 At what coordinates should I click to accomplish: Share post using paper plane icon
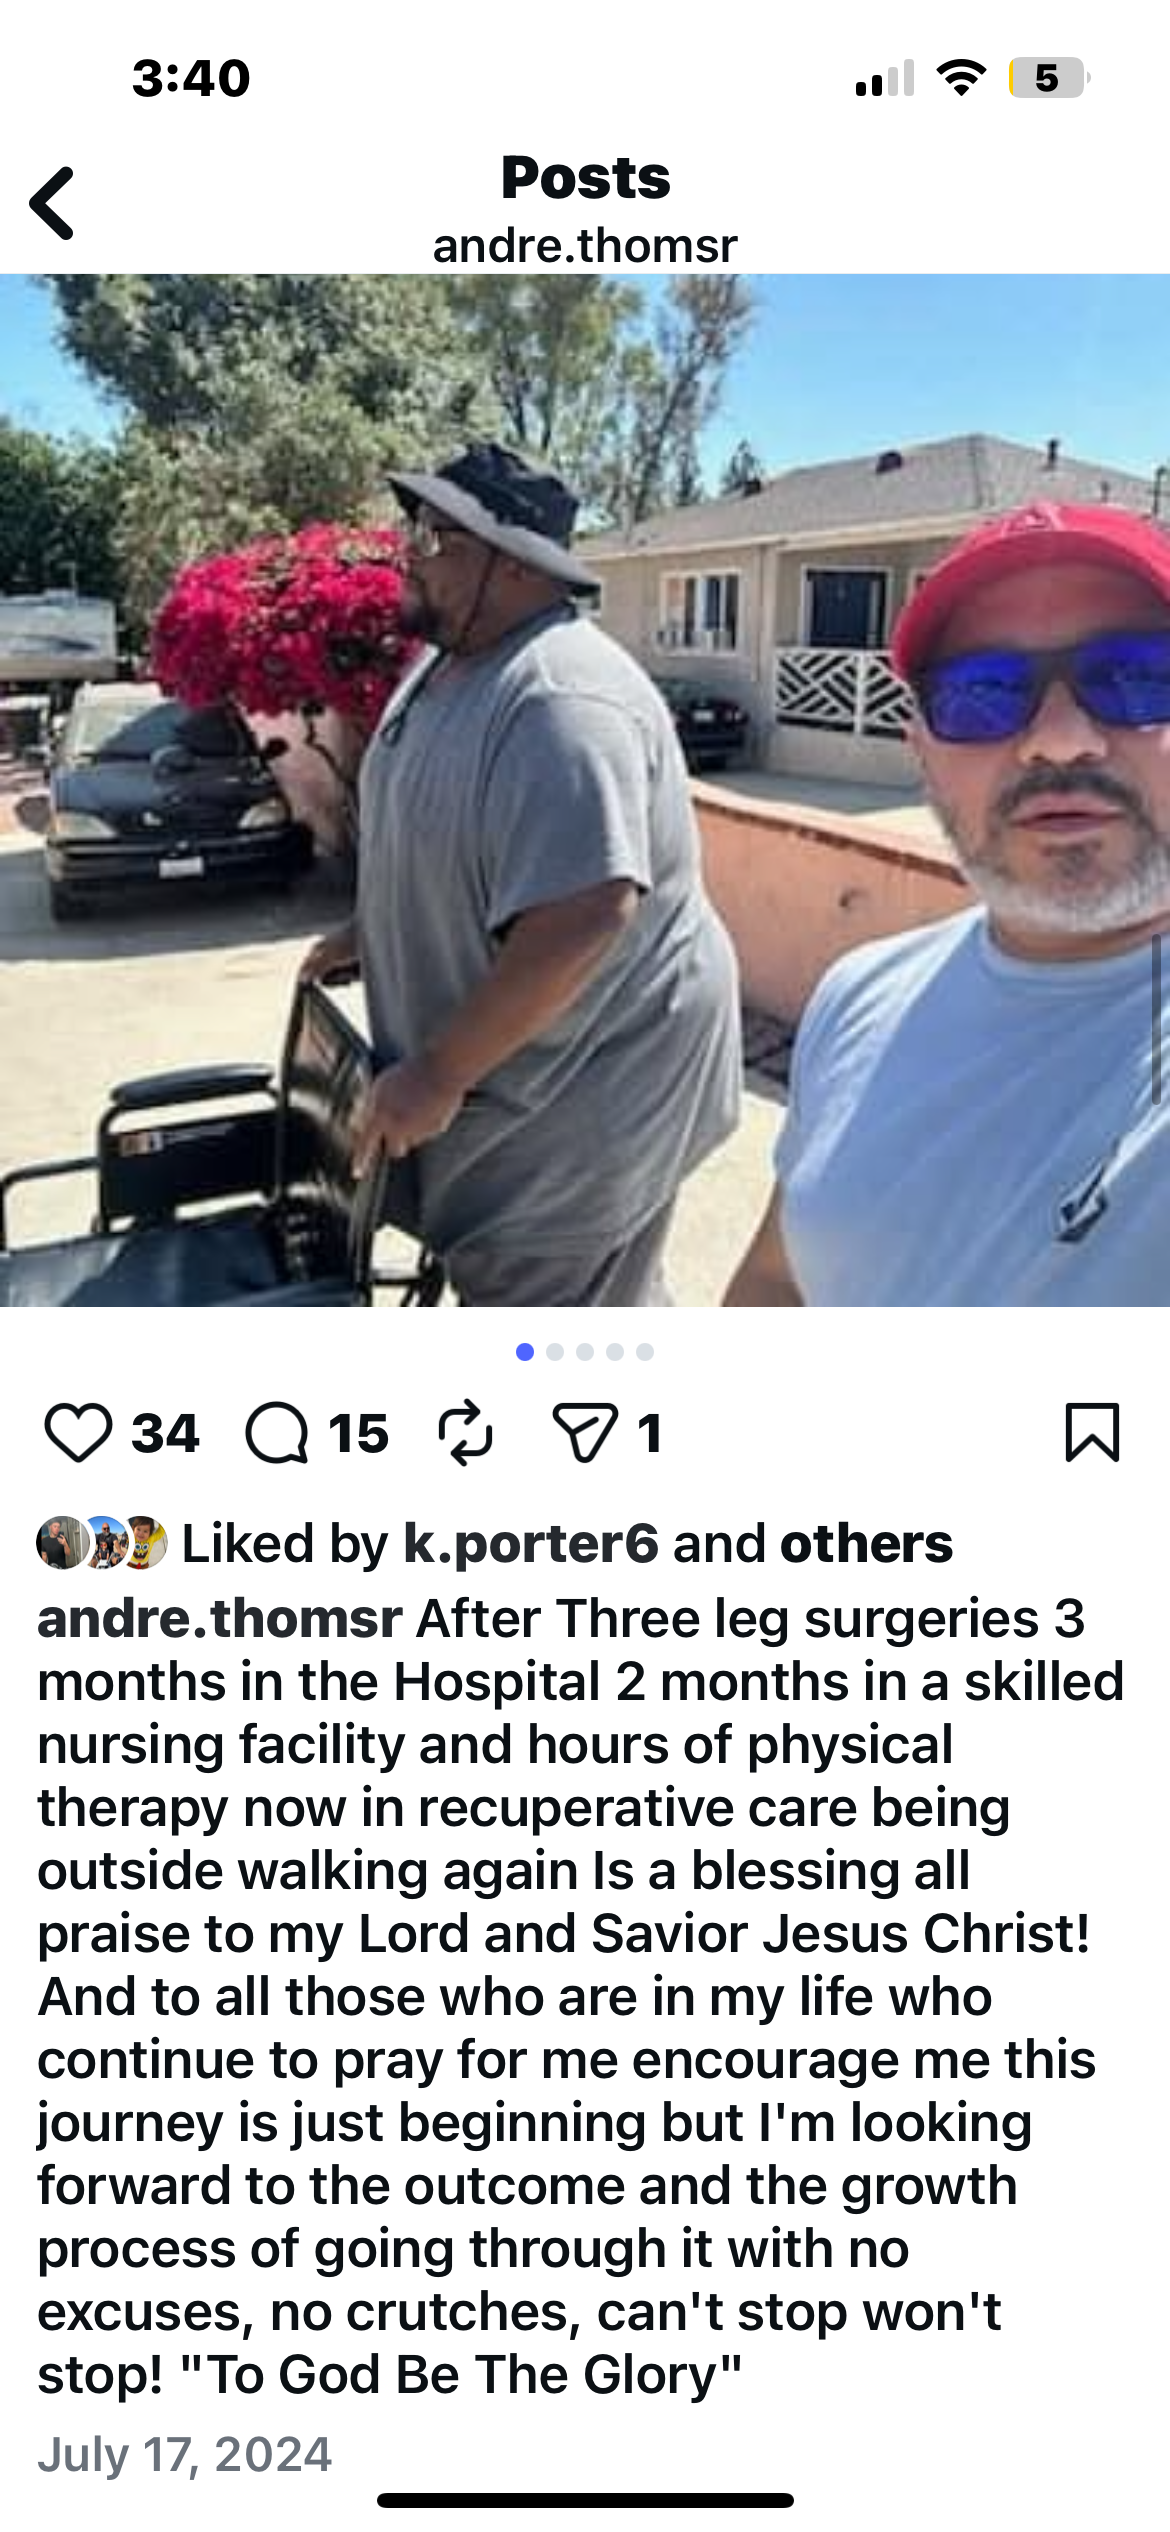point(585,1433)
